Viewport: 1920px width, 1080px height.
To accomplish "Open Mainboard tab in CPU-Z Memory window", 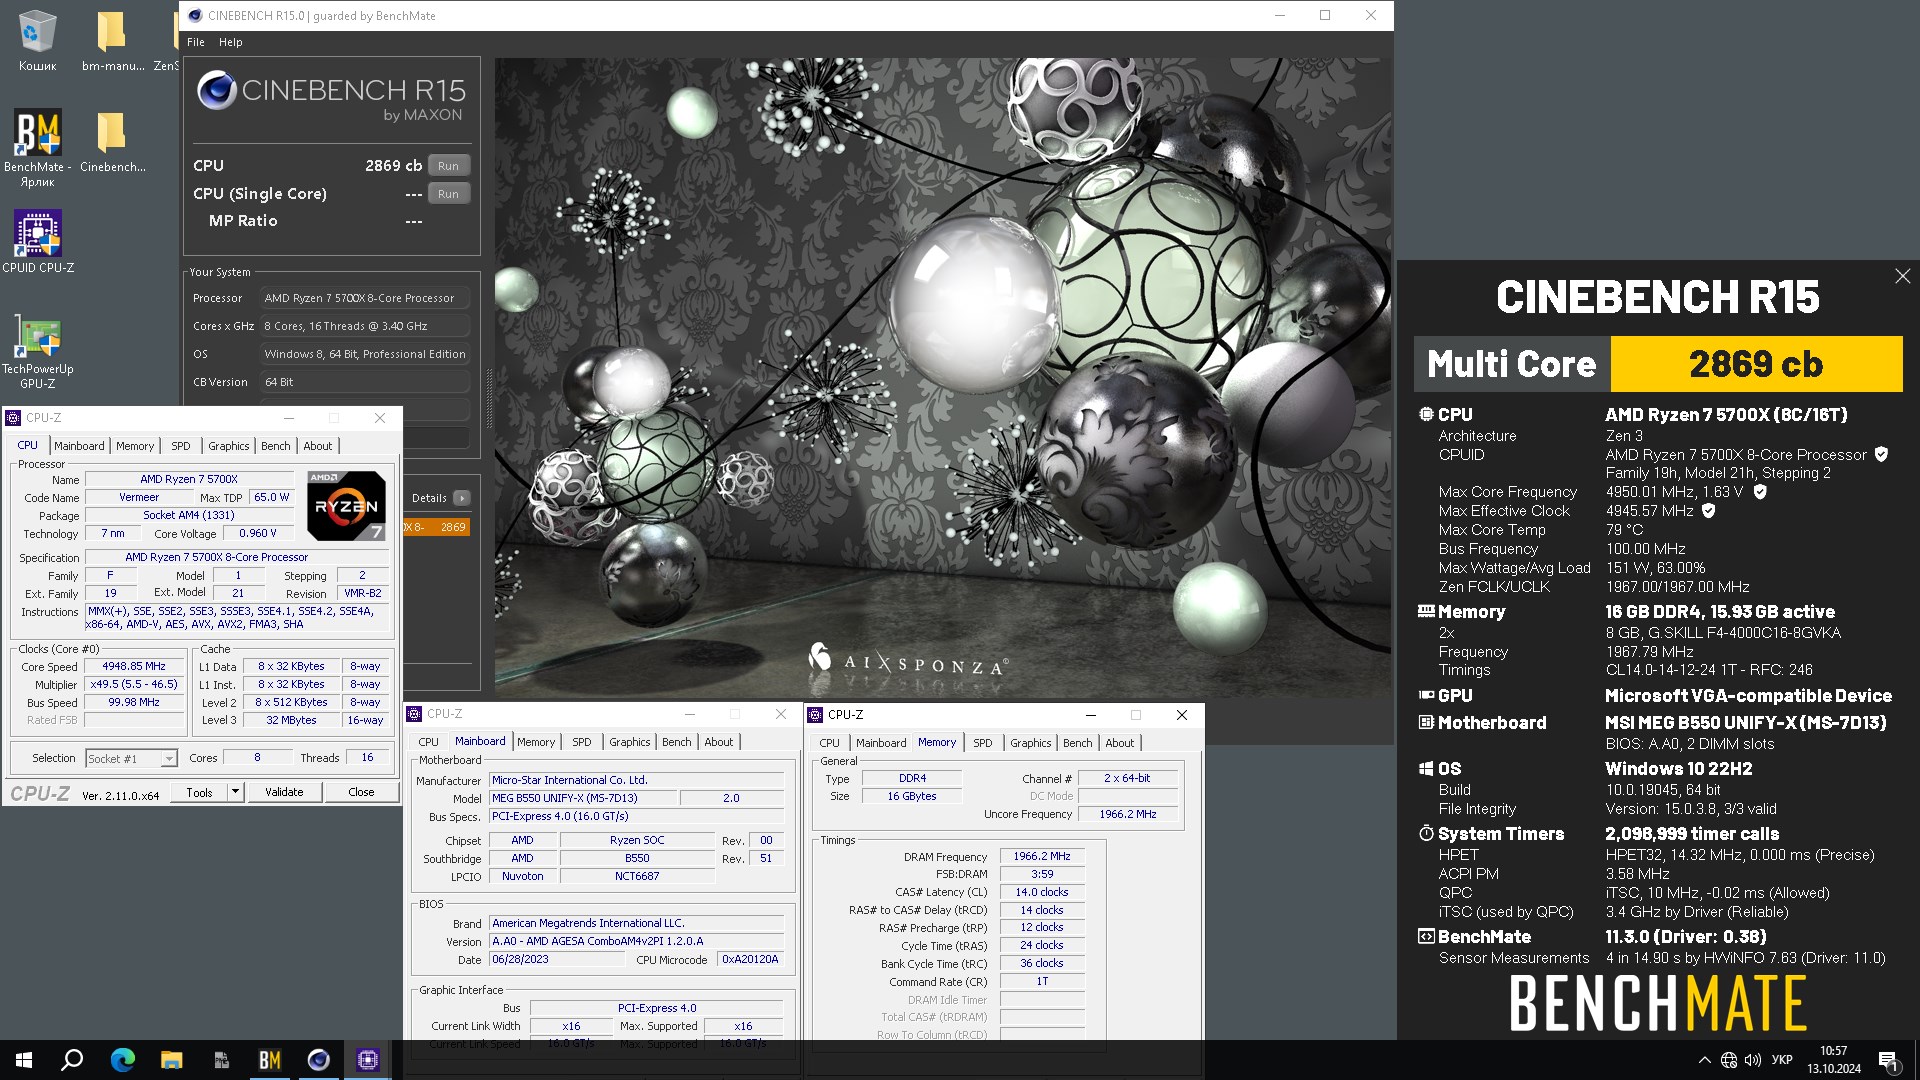I will click(x=881, y=743).
